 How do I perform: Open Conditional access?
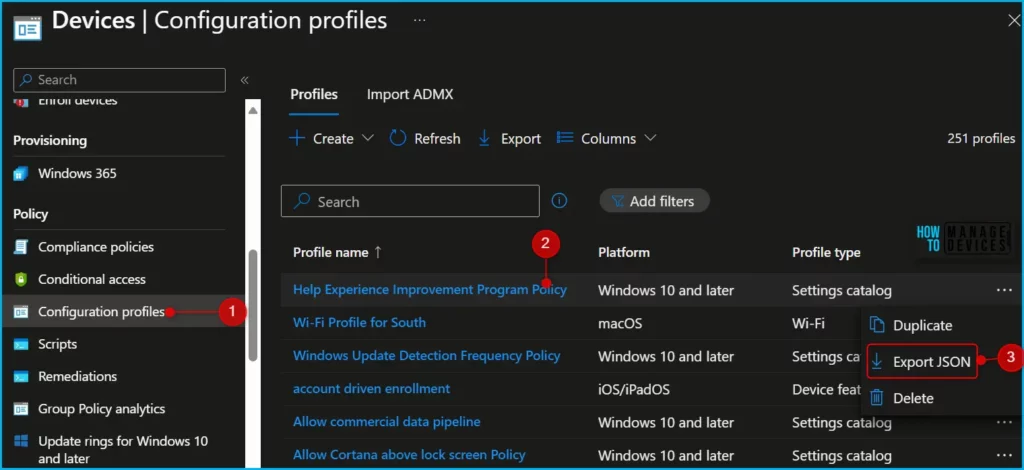click(x=91, y=279)
